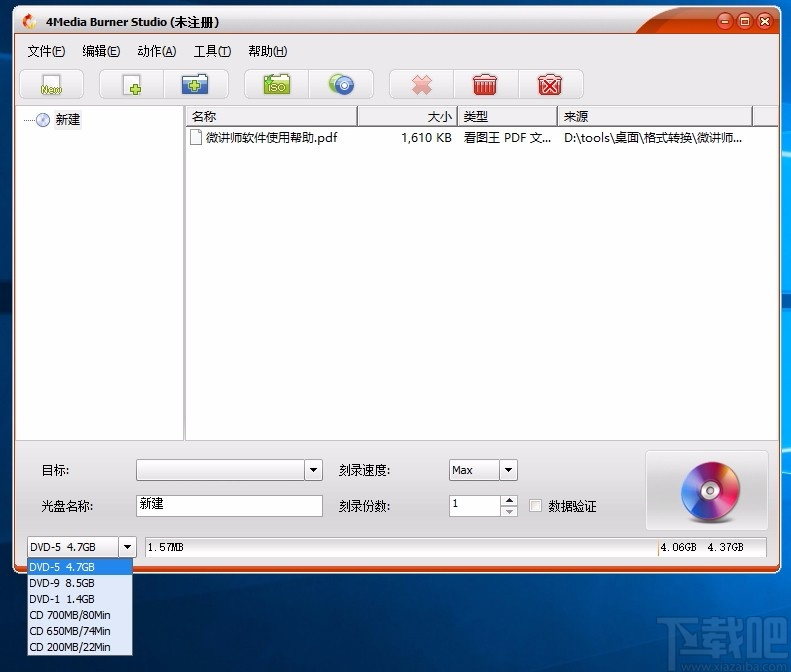Close the Burner Studio window
This screenshot has height=672, width=791.
click(x=765, y=21)
